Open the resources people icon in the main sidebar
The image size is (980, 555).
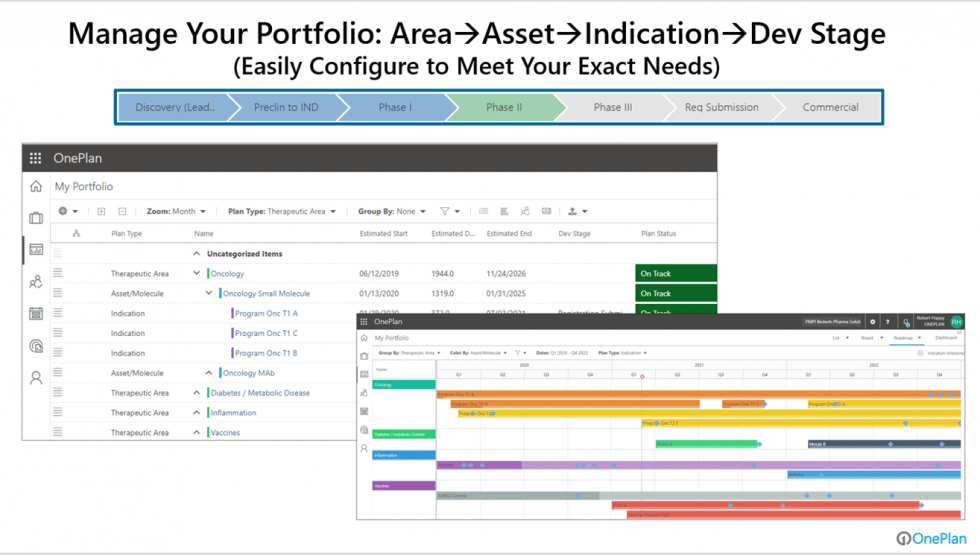36,282
